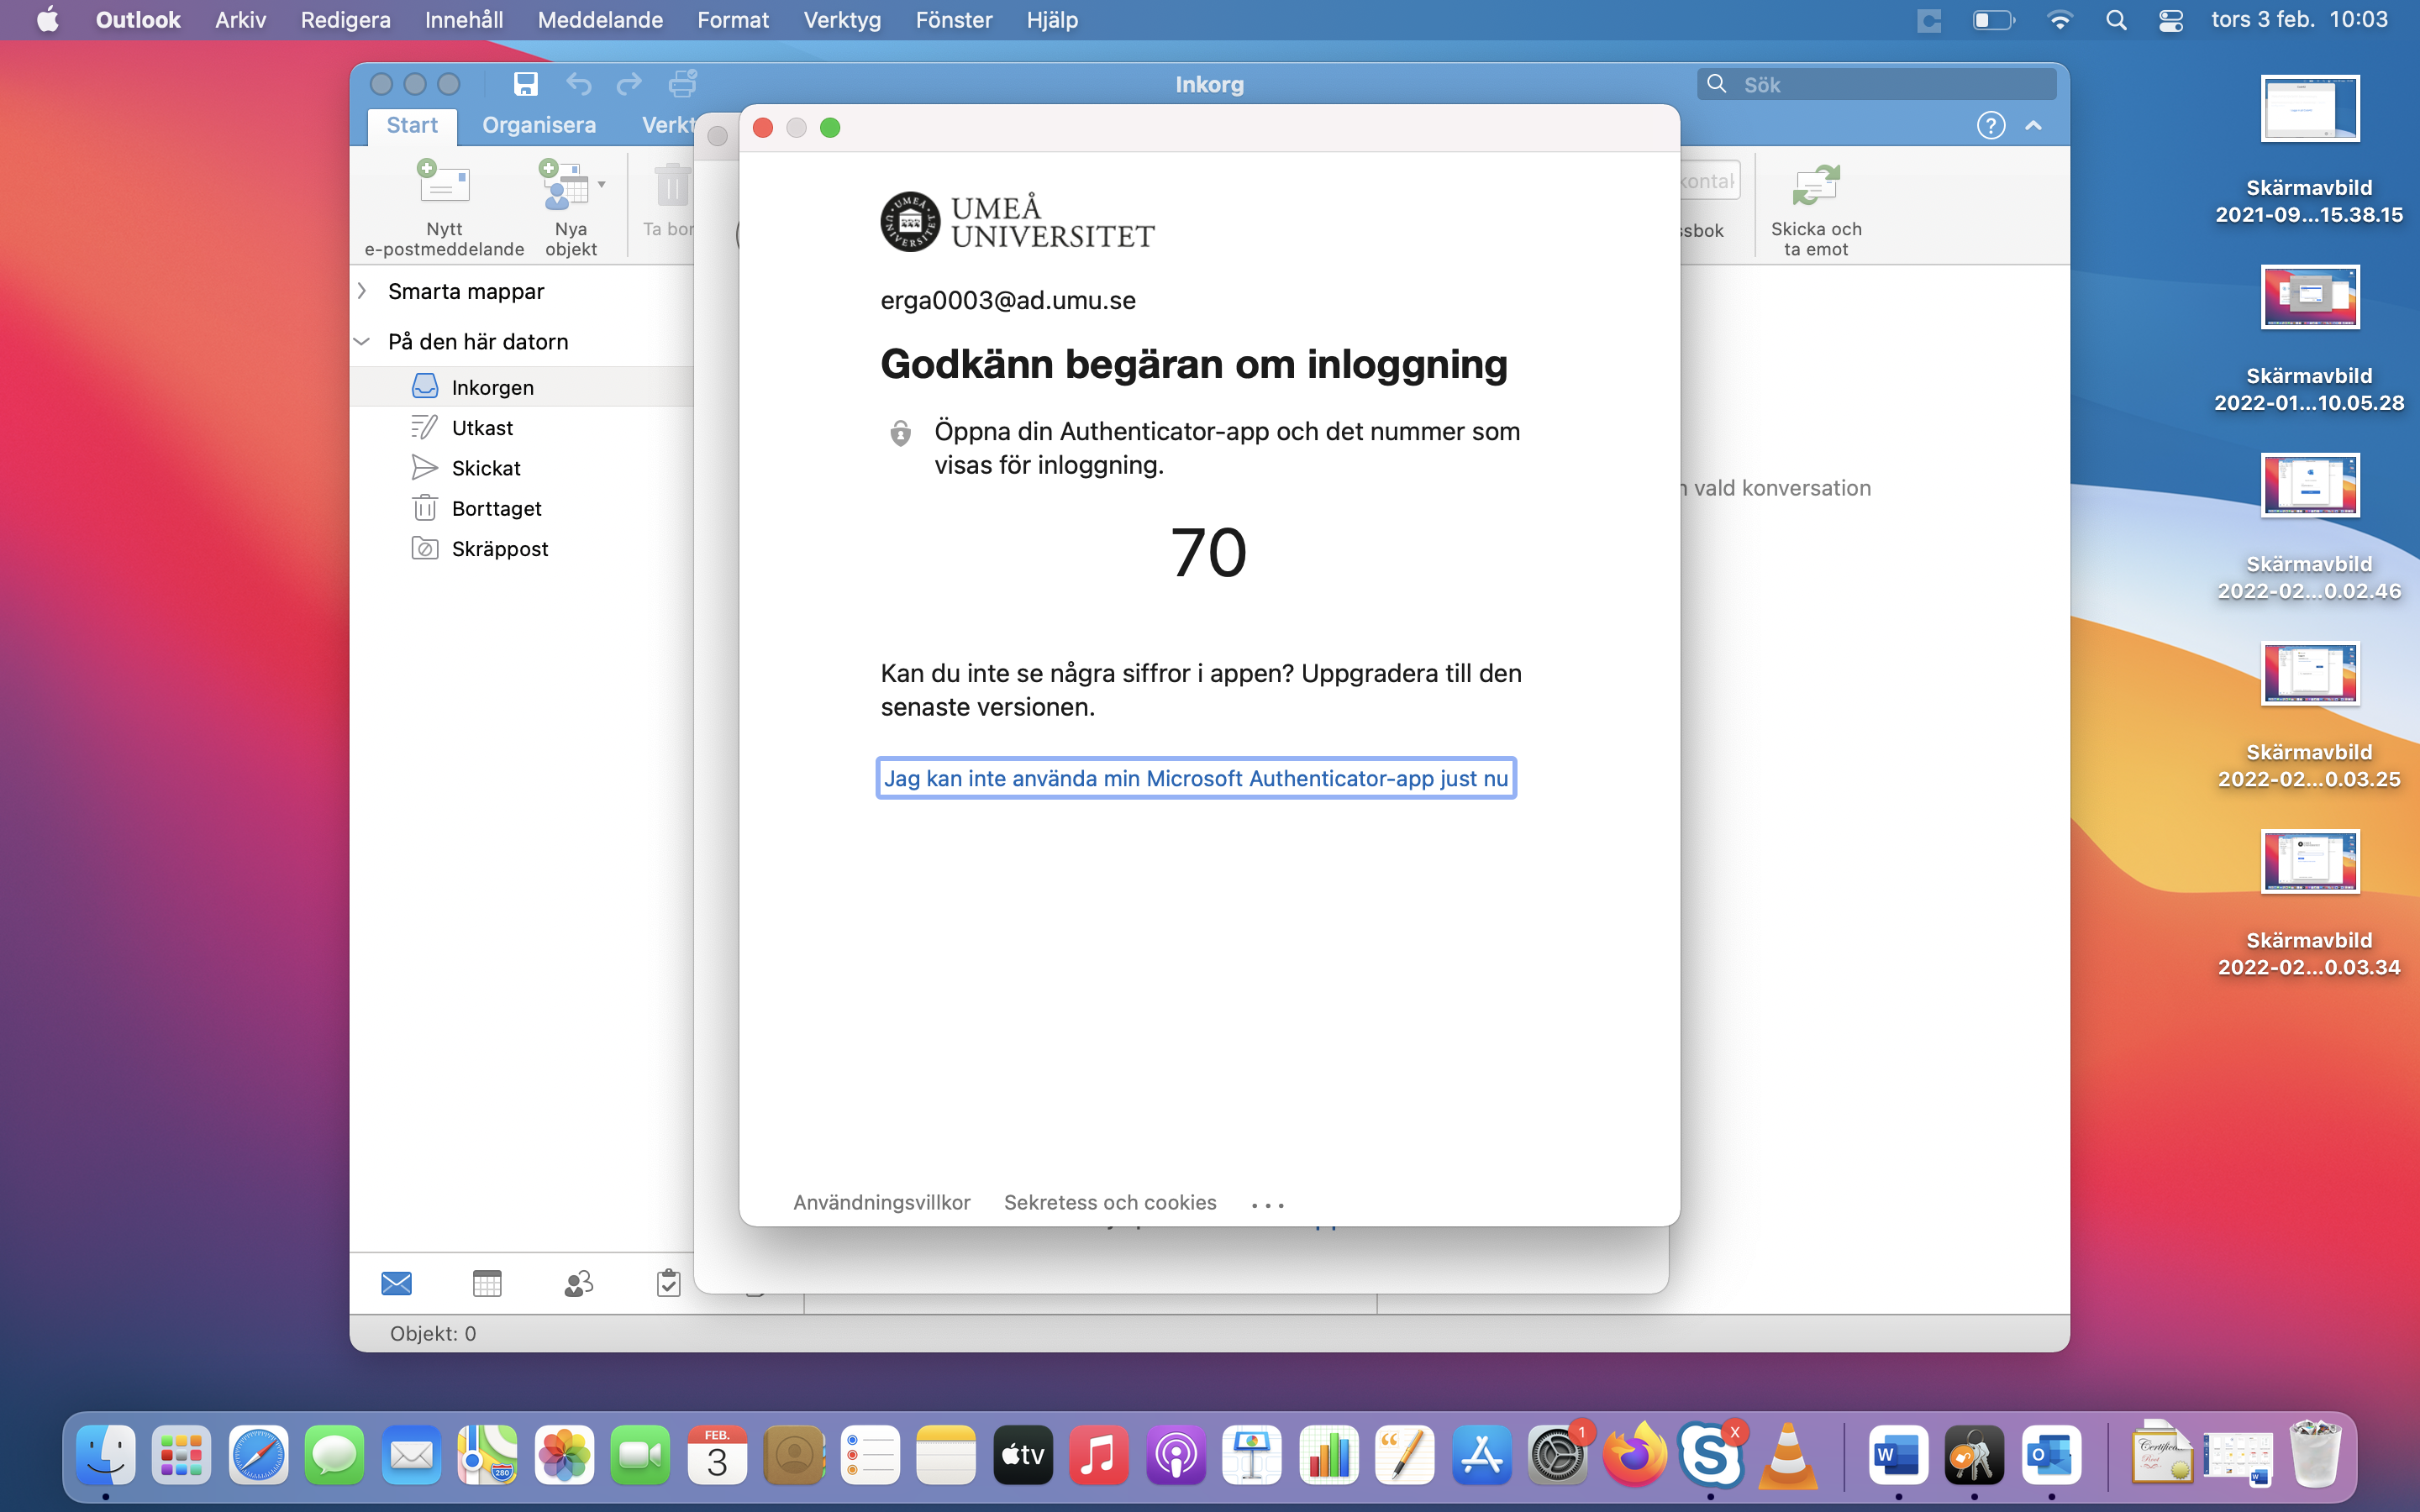Click the save icon in Outlook title bar

tap(525, 84)
